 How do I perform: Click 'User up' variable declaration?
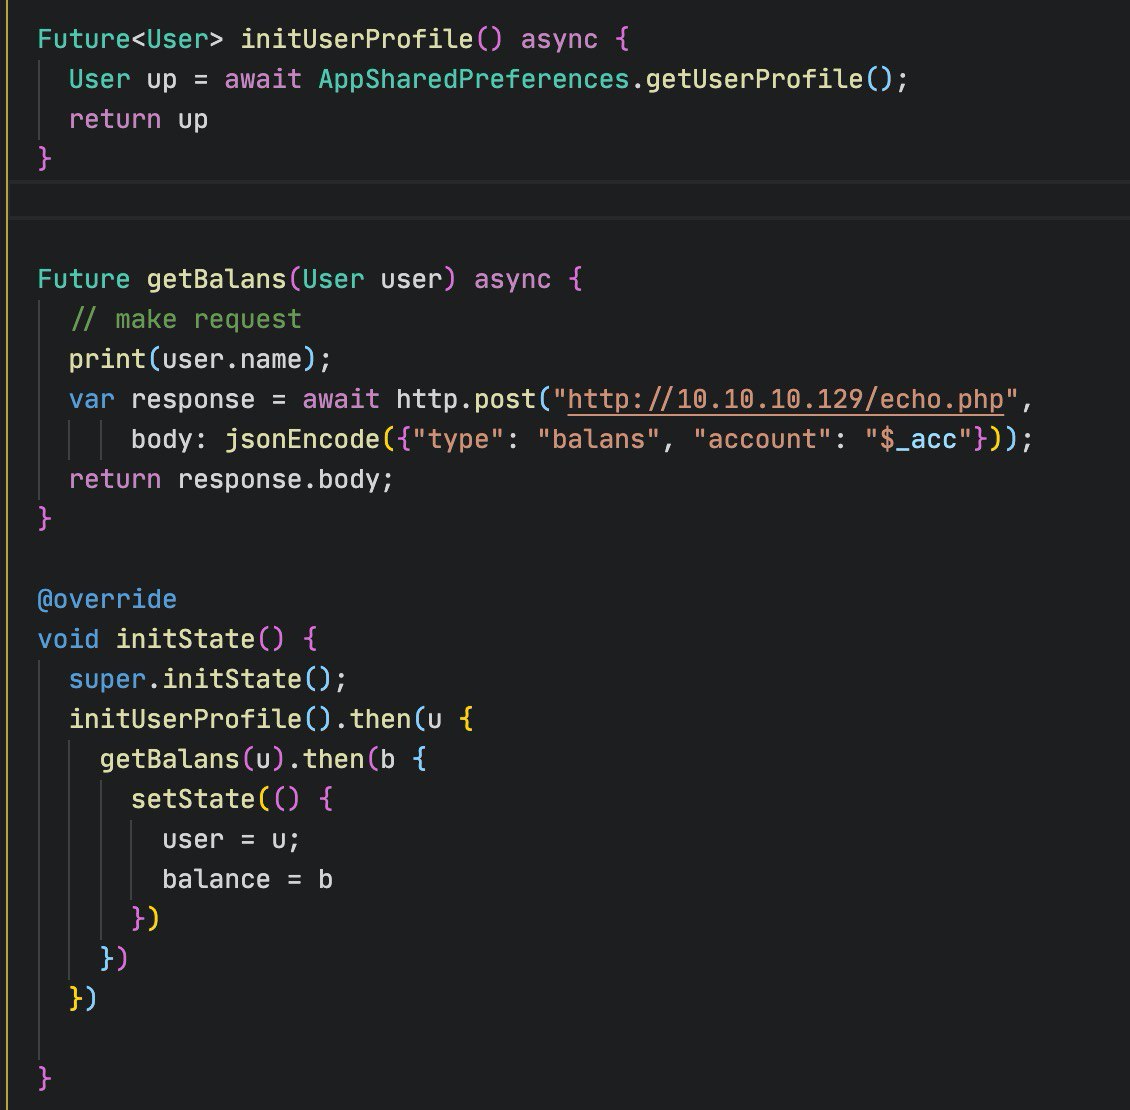(123, 79)
